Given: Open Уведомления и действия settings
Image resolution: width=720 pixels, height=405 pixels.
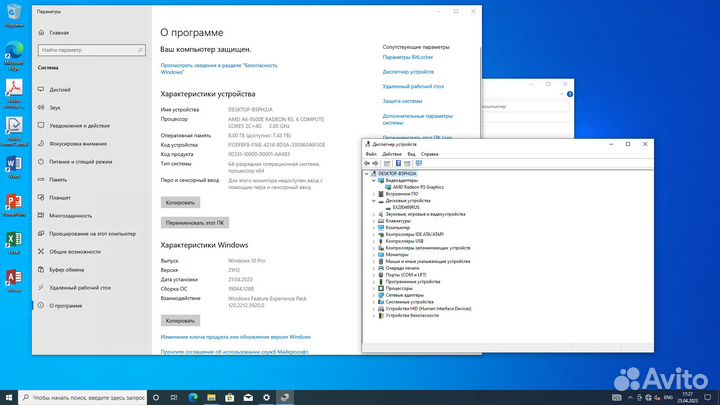Looking at the screenshot, I should (79, 125).
